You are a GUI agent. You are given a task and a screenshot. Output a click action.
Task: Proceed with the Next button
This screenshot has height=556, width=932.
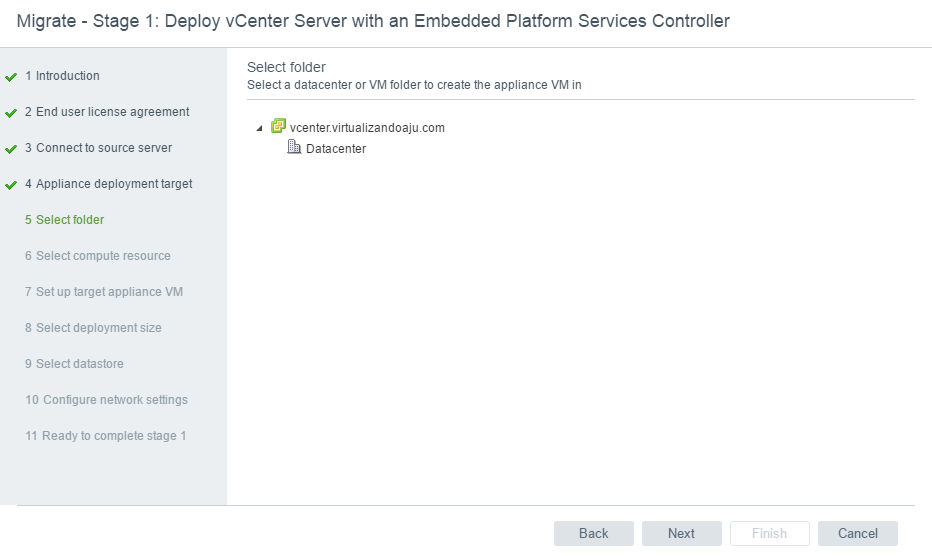681,533
